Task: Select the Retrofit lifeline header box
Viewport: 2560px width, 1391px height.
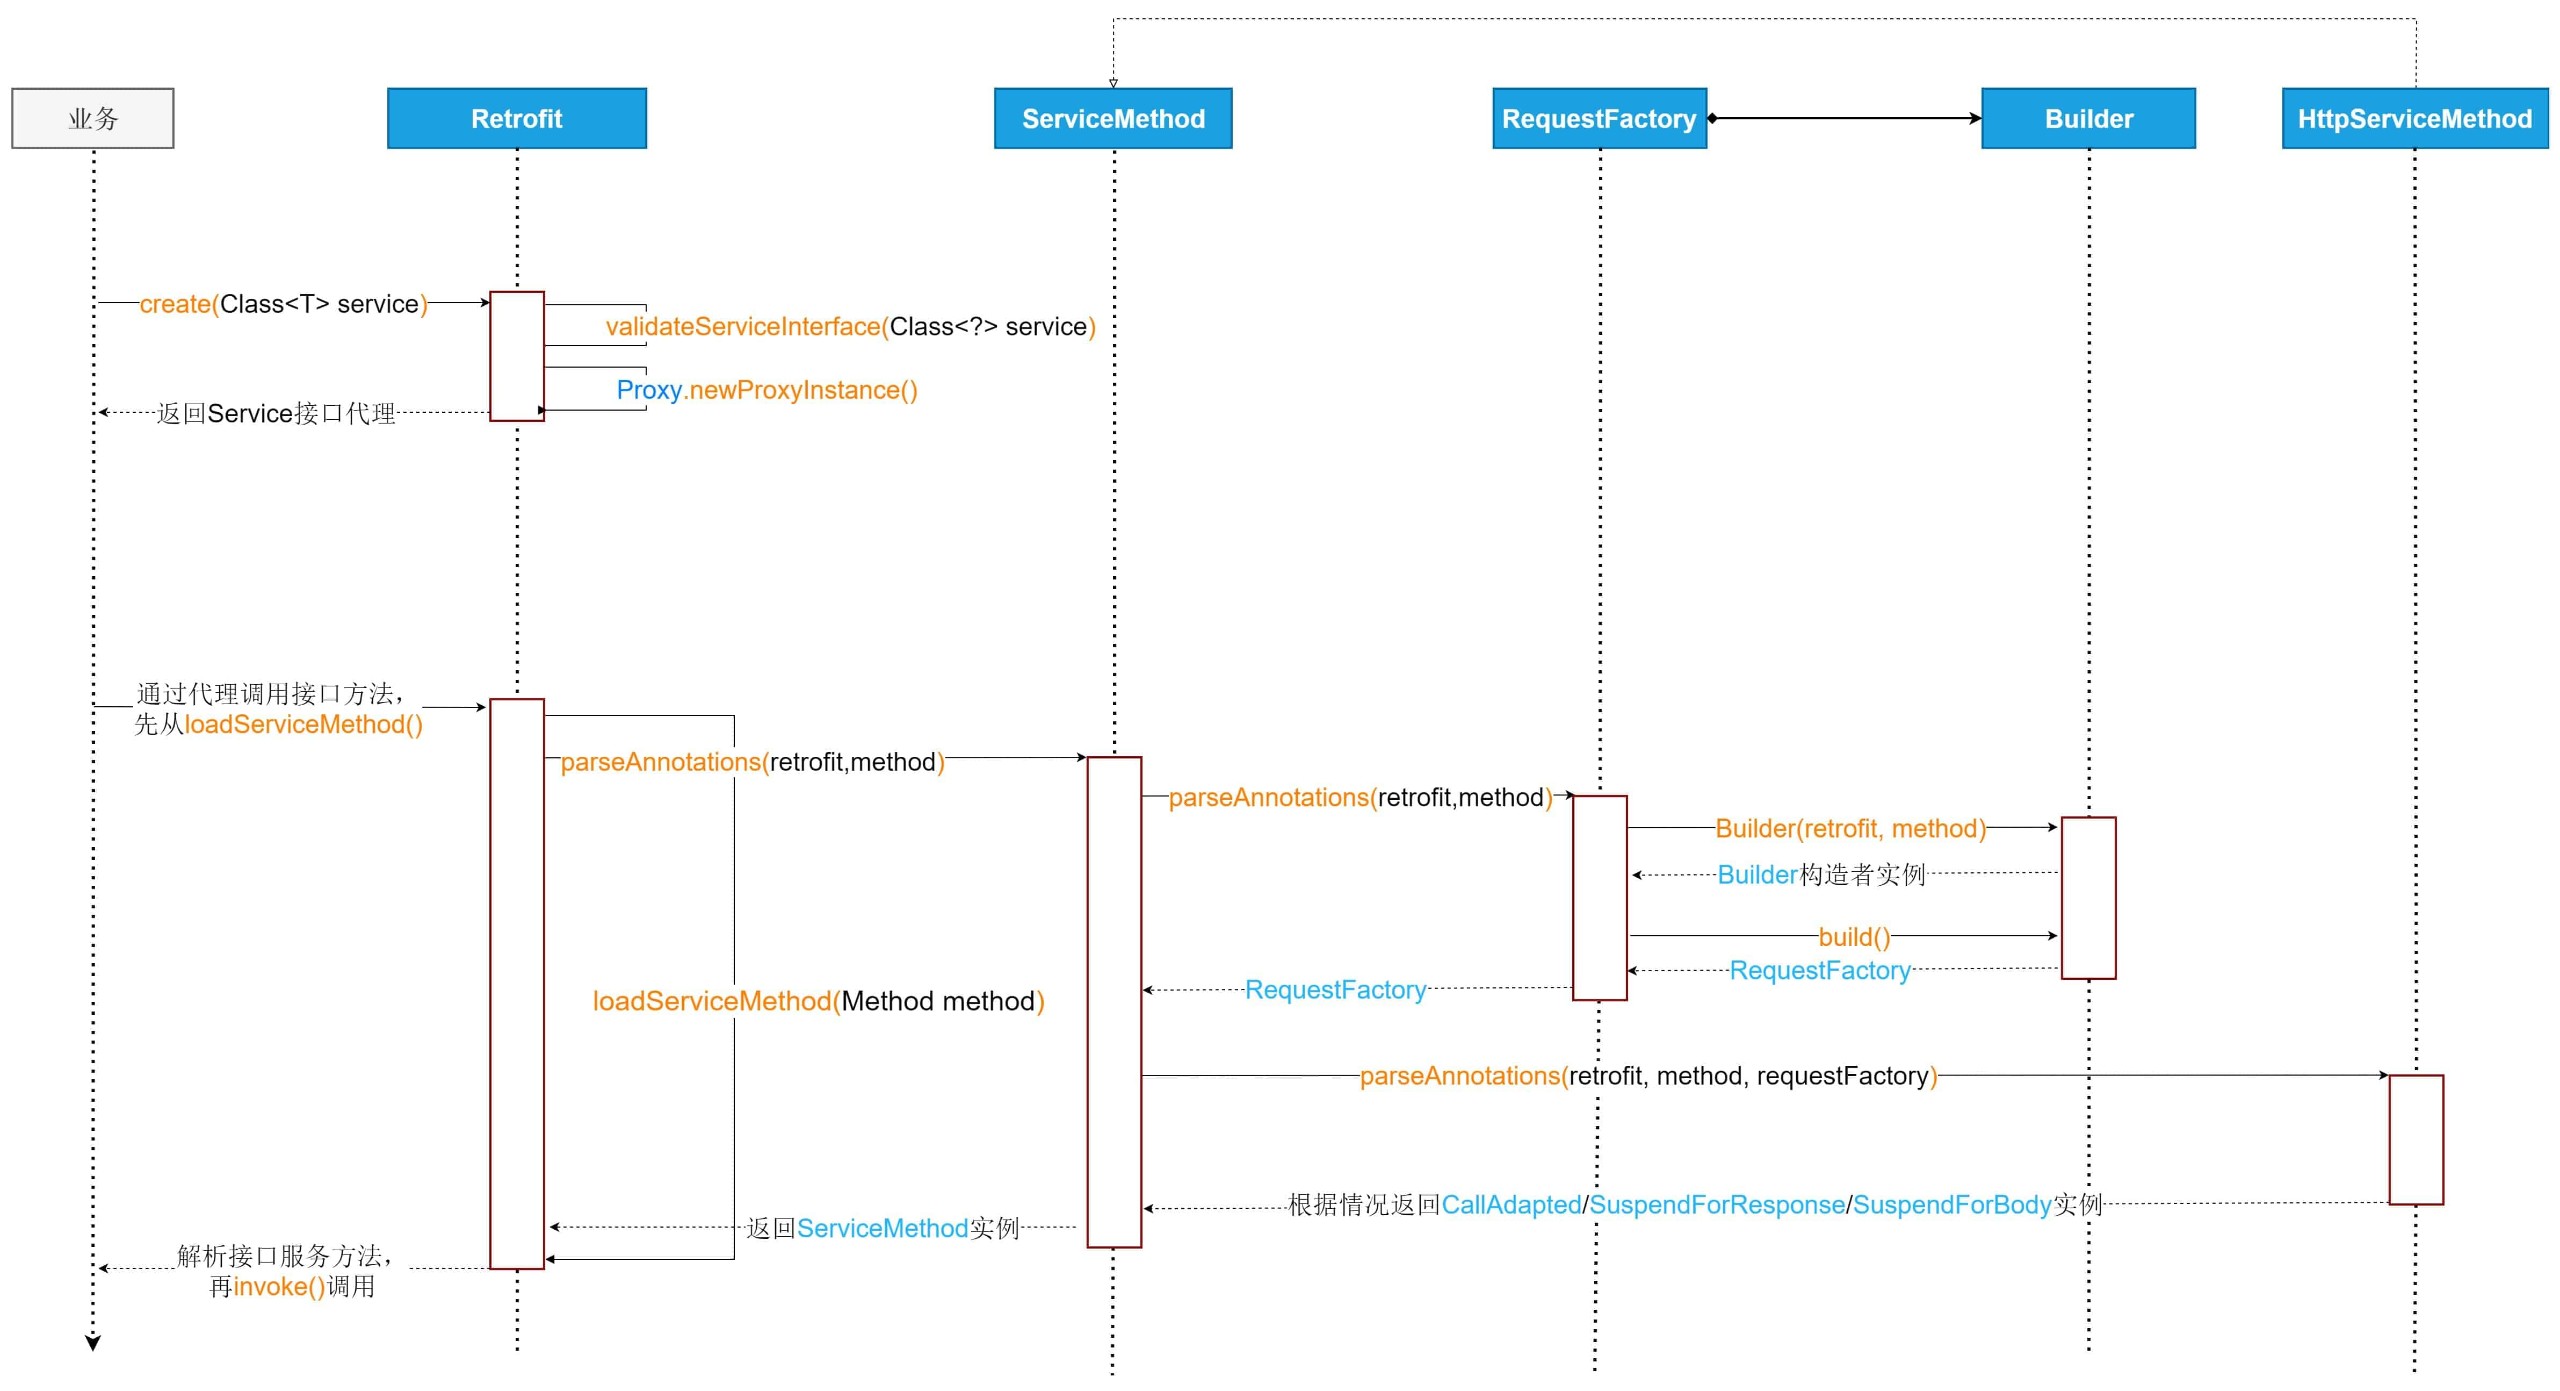Action: pyautogui.click(x=517, y=118)
